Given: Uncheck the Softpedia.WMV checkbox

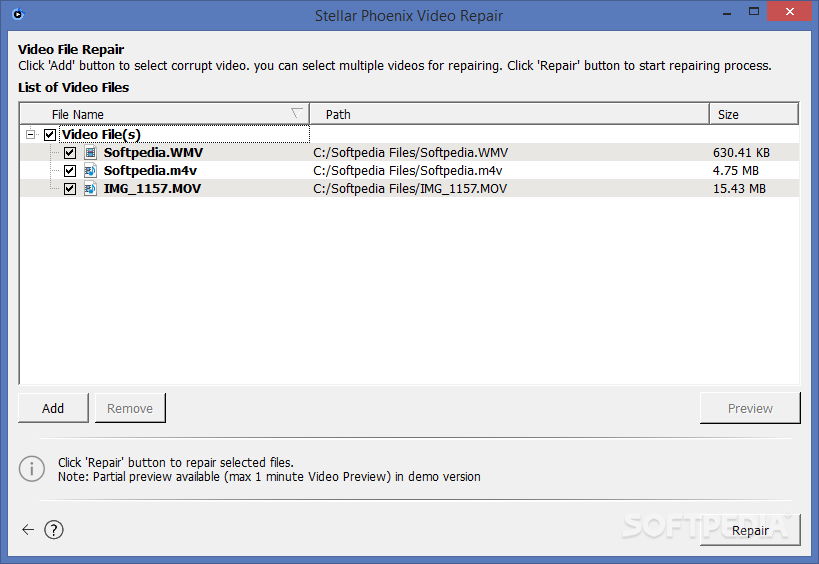Looking at the screenshot, I should click(70, 153).
